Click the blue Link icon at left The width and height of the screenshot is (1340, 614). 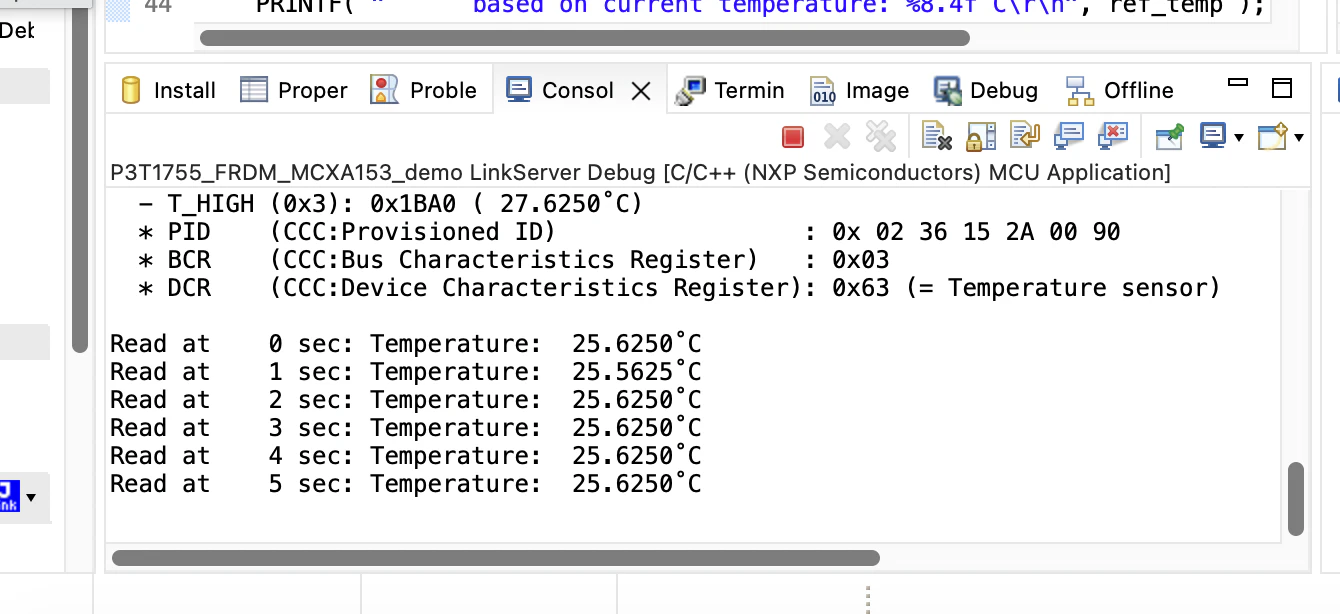coord(10,497)
